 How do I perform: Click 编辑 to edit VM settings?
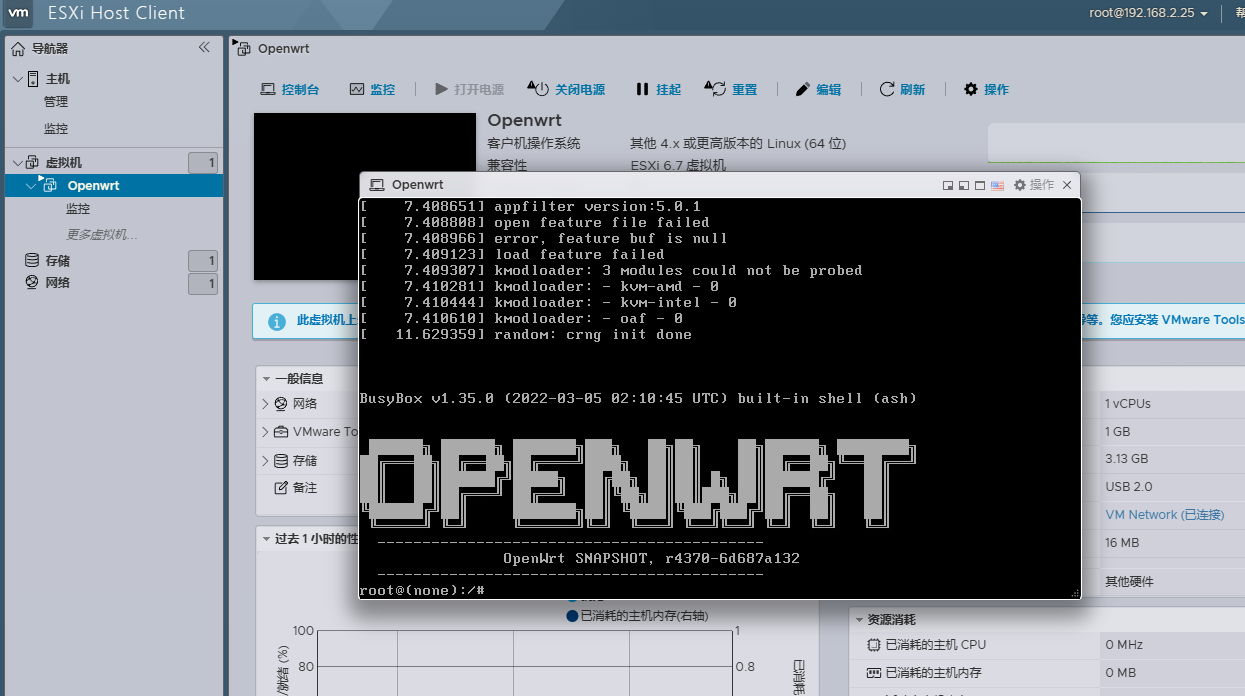[x=818, y=89]
